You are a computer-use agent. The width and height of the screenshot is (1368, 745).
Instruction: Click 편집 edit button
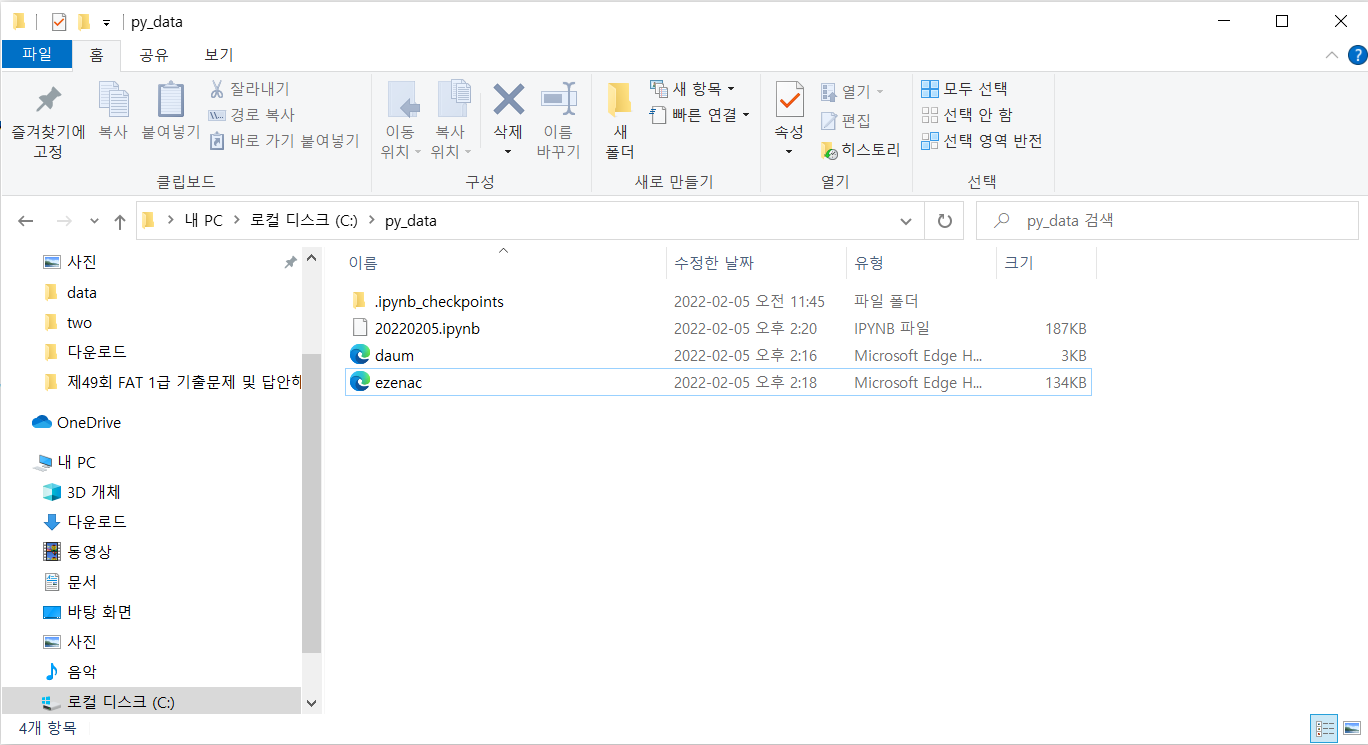click(x=845, y=121)
